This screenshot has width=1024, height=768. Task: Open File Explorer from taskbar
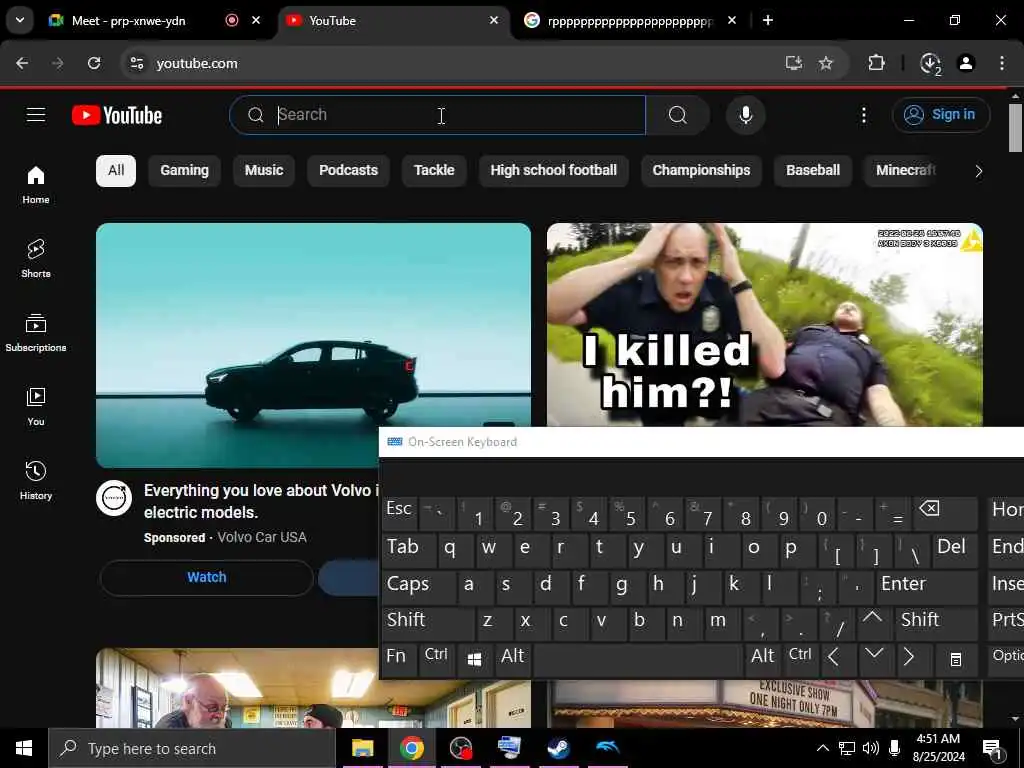(362, 748)
